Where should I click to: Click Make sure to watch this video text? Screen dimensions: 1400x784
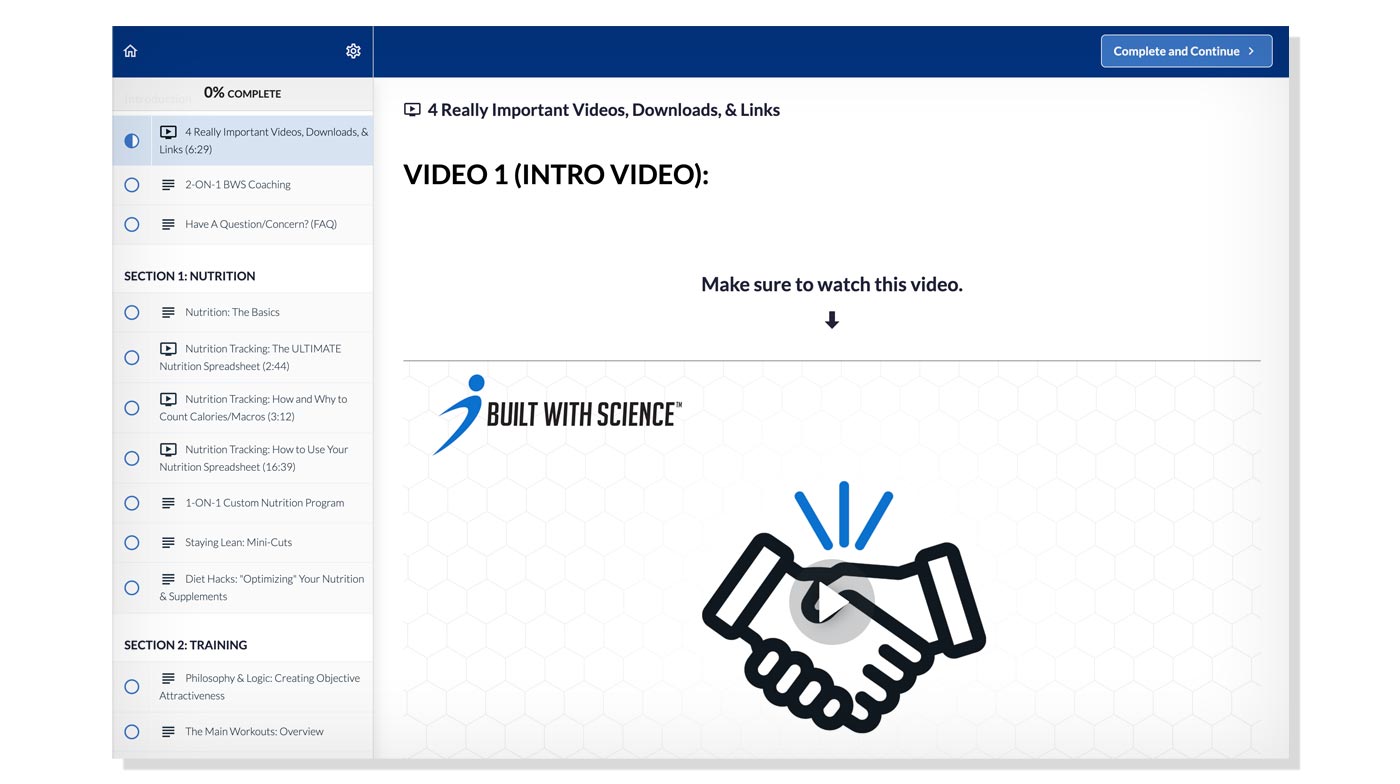(x=832, y=285)
